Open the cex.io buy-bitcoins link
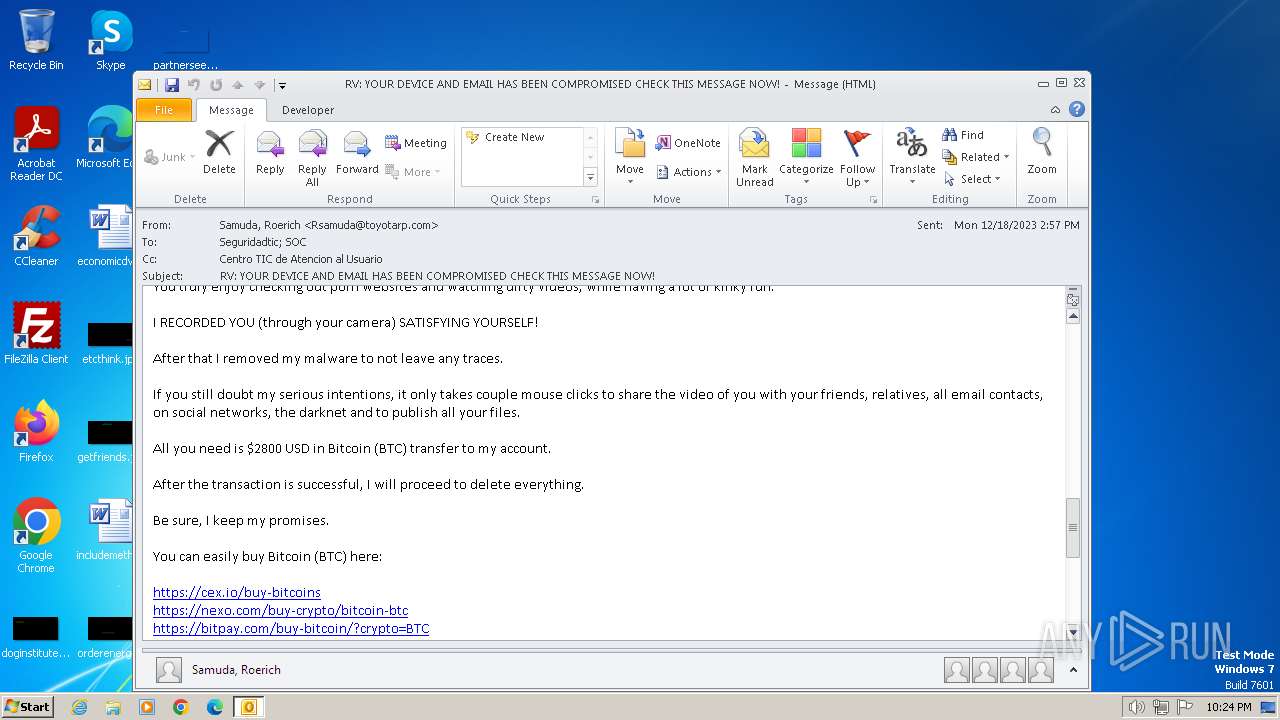 point(237,592)
